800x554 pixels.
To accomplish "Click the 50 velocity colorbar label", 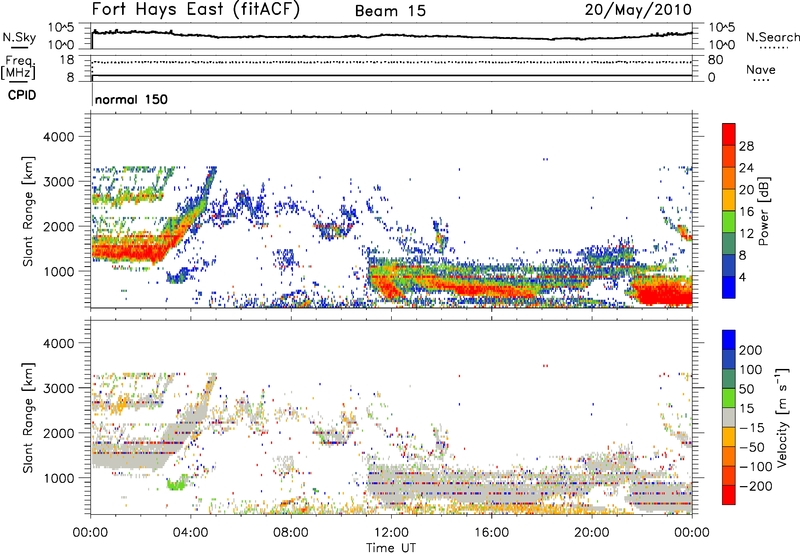I will click(x=746, y=389).
